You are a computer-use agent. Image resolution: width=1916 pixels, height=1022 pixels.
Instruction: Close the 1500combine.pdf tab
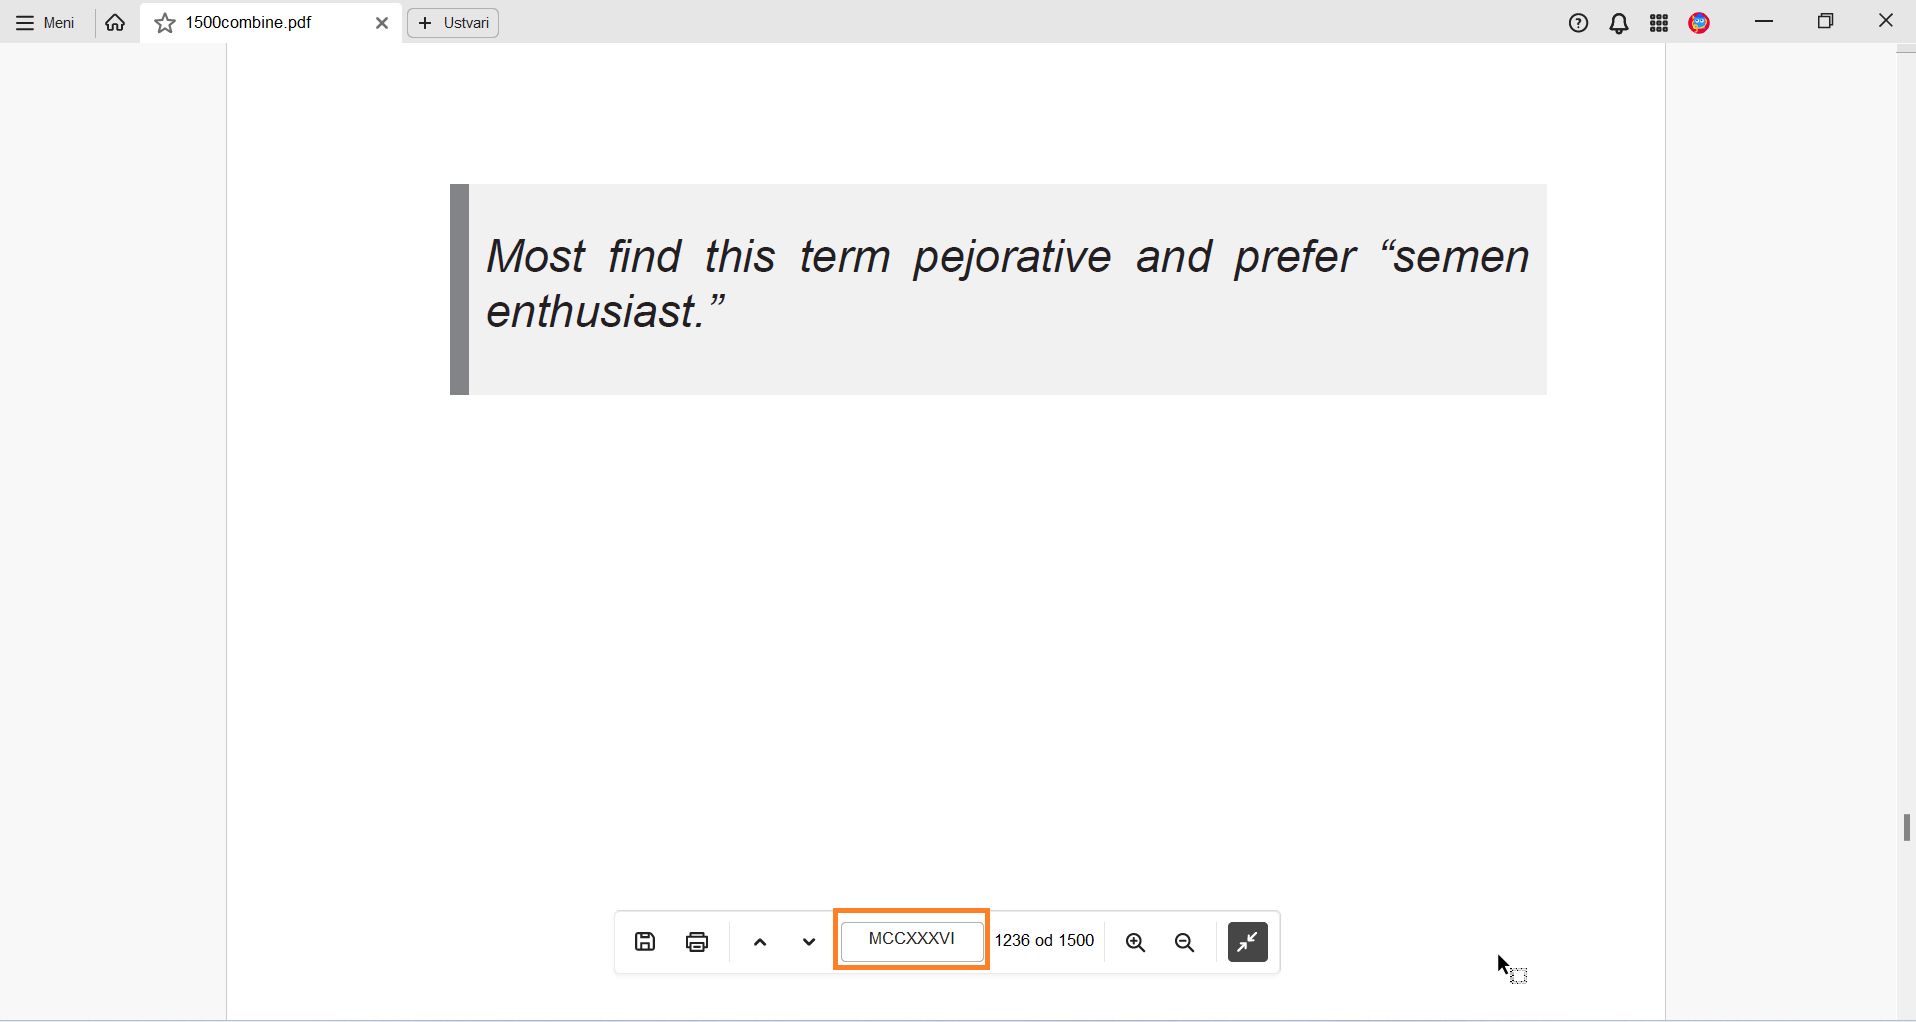point(381,23)
